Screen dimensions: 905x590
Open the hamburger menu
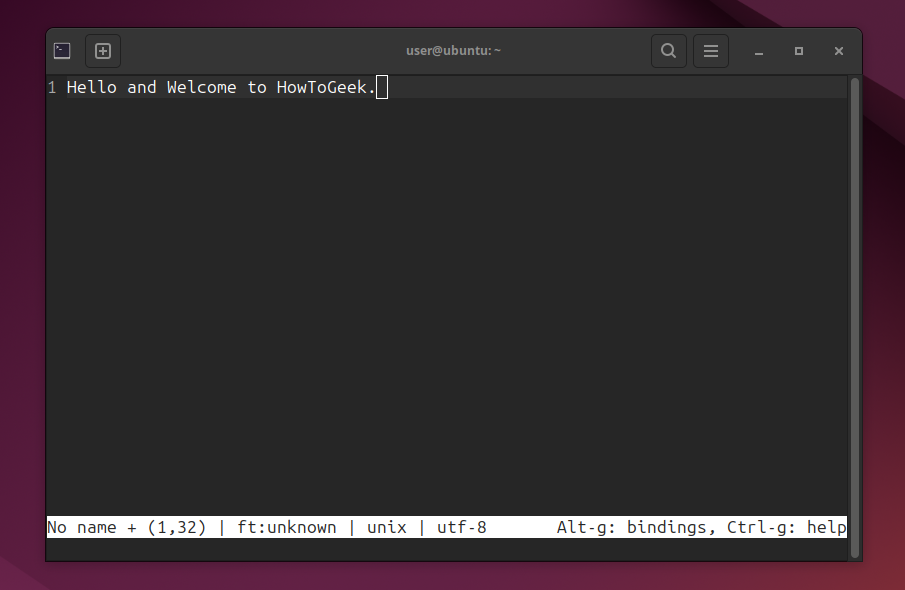710,51
